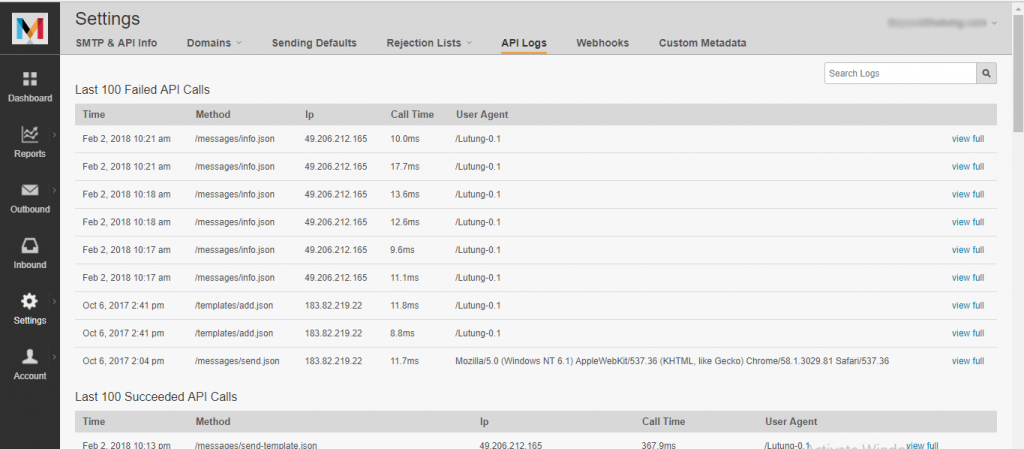Viewport: 1024px width, 449px height.
Task: Go to Outbound envelope icon
Action: click(30, 191)
